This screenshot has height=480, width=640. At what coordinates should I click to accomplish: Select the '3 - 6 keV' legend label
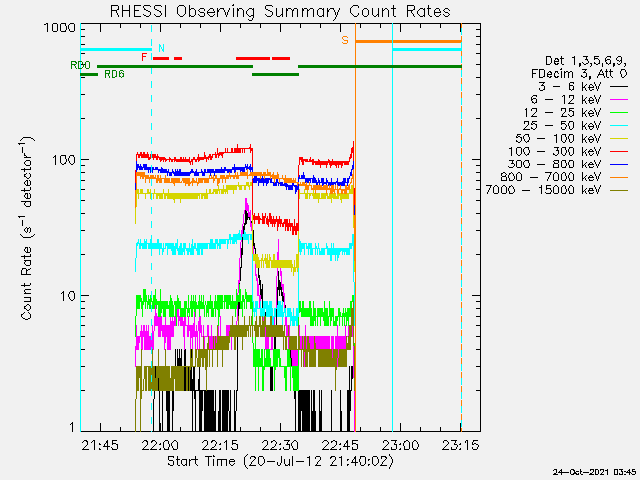coord(569,87)
